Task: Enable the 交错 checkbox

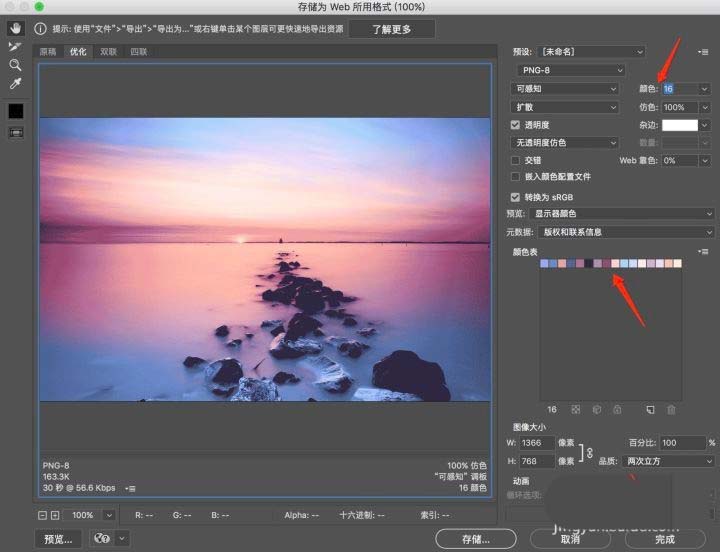Action: (515, 160)
